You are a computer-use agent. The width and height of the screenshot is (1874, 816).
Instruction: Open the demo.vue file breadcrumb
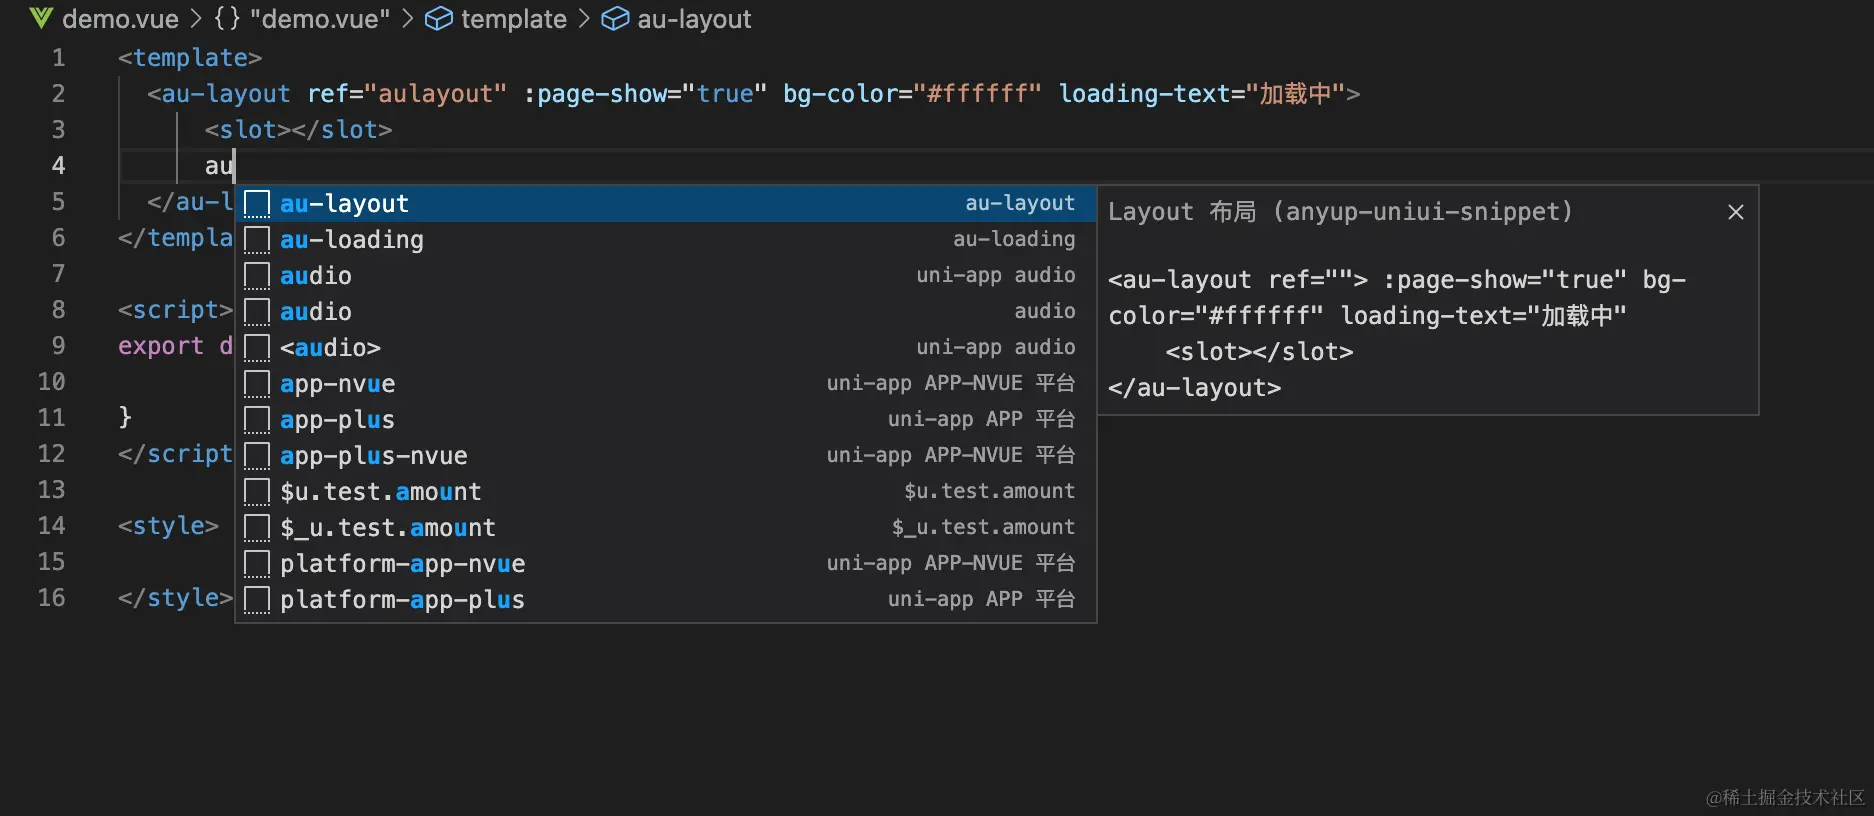[120, 19]
